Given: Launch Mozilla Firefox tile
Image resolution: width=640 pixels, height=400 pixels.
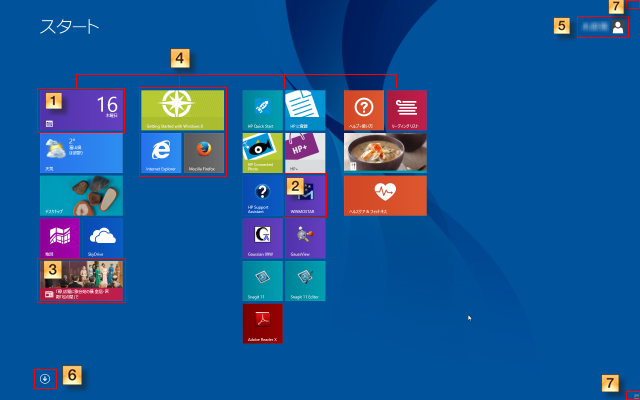Looking at the screenshot, I should pyautogui.click(x=204, y=153).
